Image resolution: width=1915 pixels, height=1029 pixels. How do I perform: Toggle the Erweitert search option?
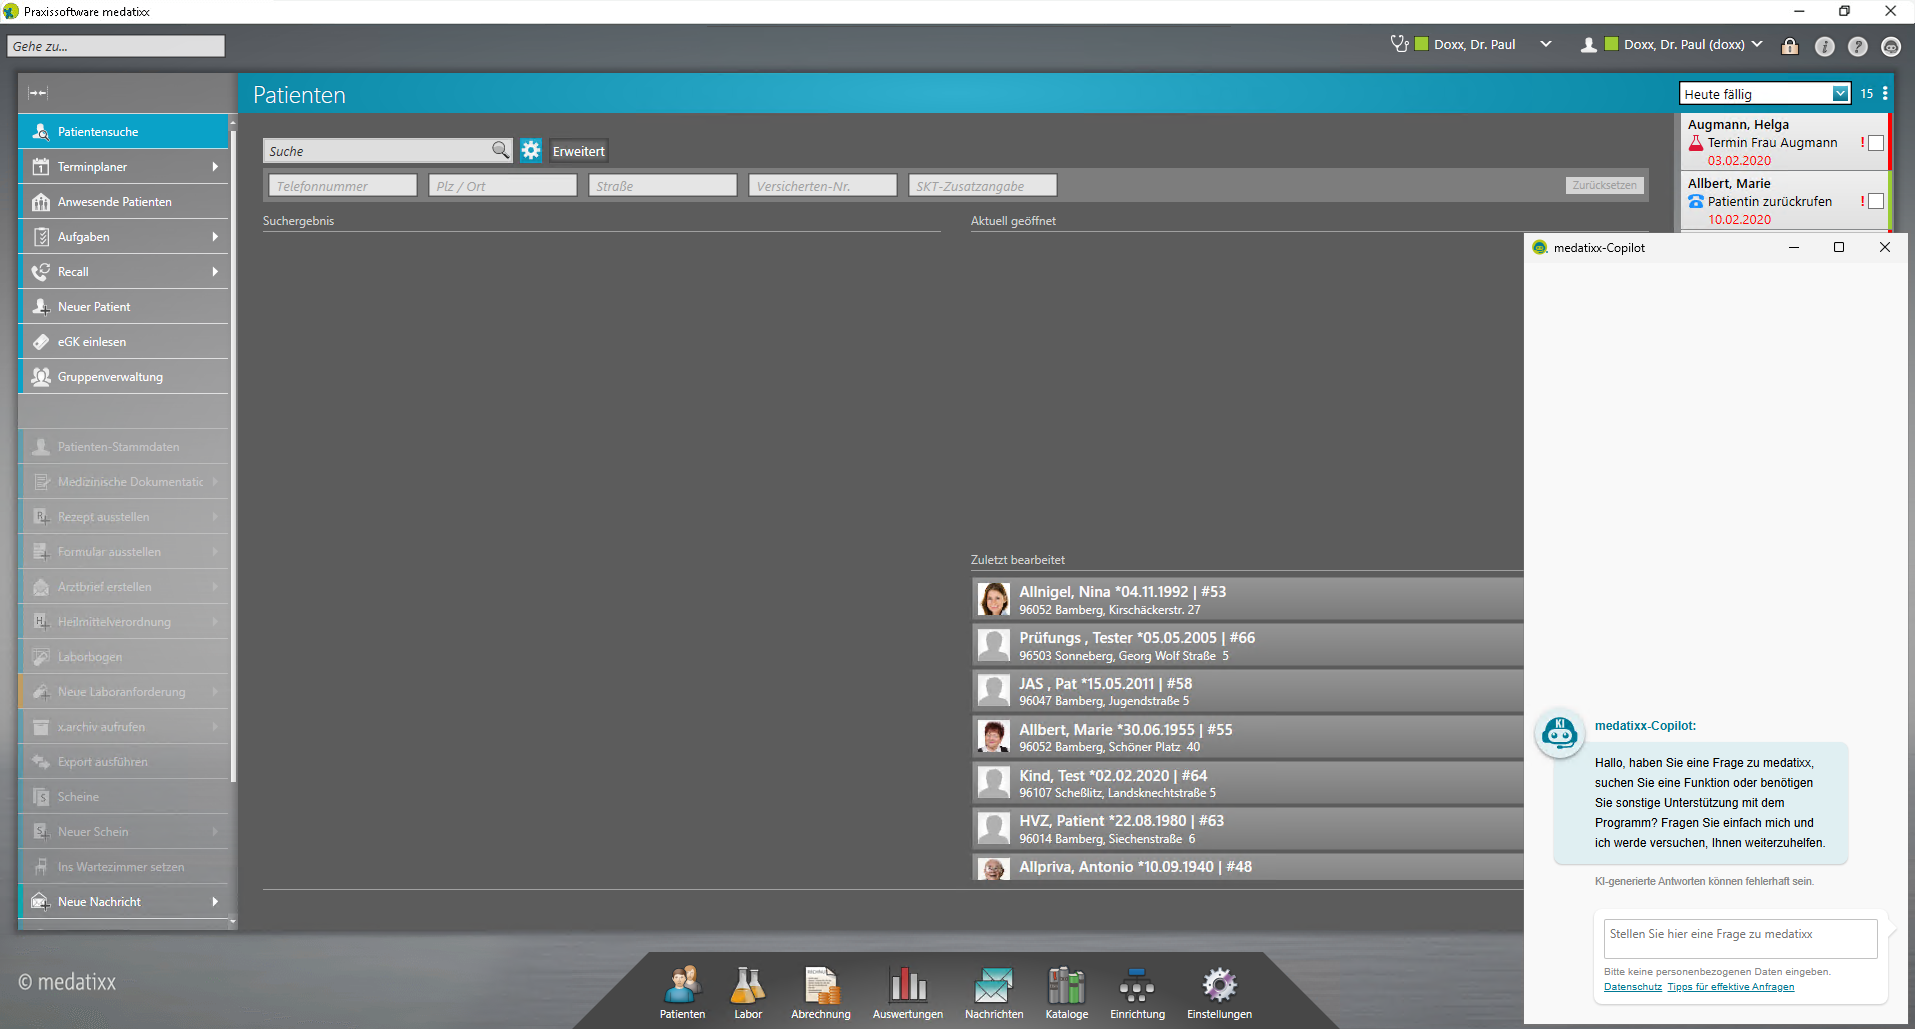[578, 151]
